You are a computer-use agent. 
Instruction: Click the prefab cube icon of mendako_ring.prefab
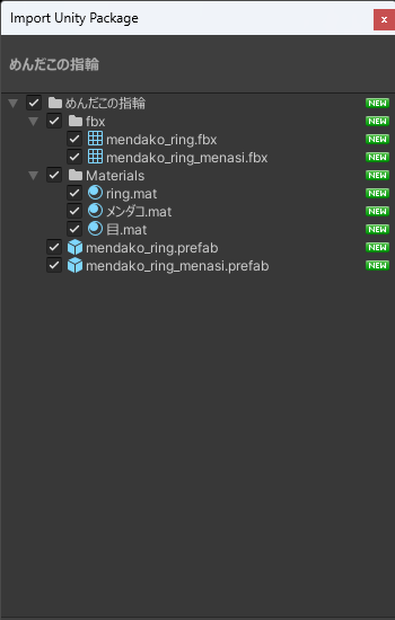pos(75,248)
